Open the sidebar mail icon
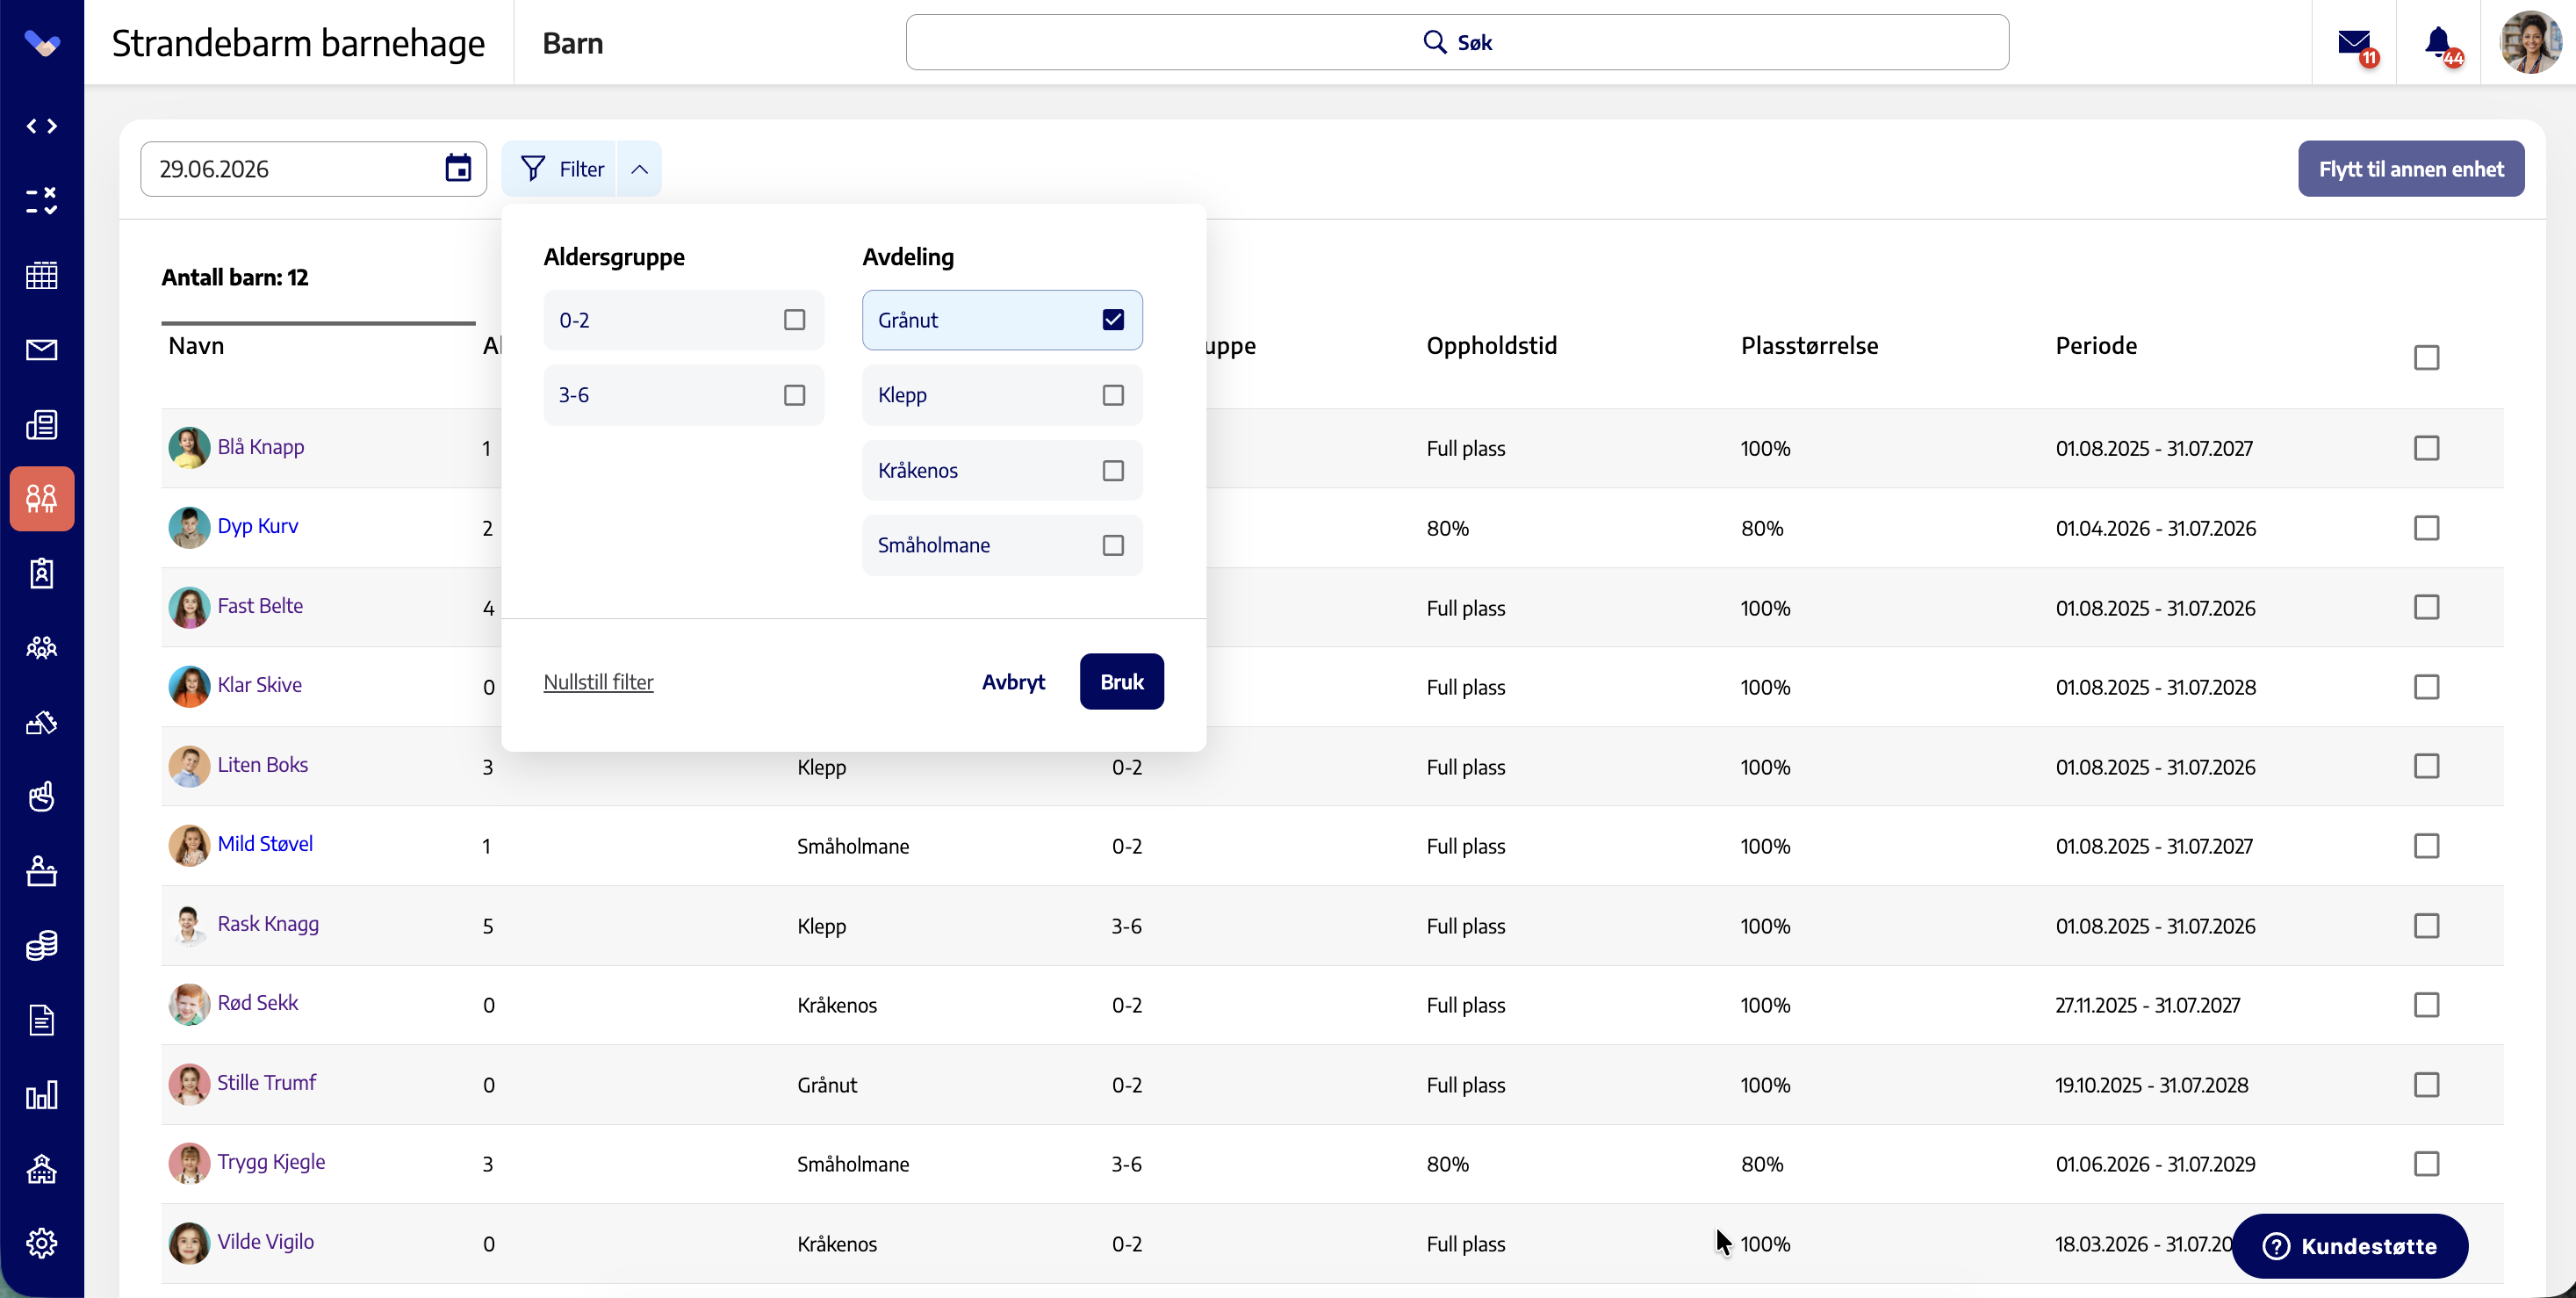The height and width of the screenshot is (1298, 2576). click(41, 349)
